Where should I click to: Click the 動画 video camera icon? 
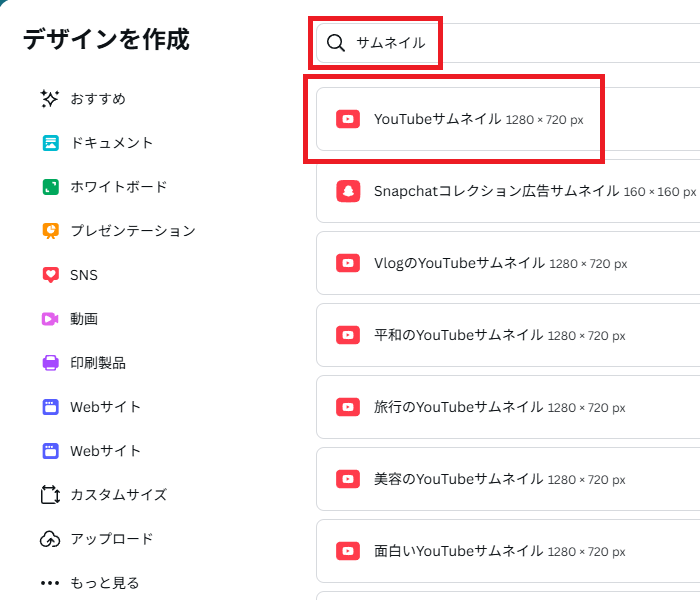50,319
